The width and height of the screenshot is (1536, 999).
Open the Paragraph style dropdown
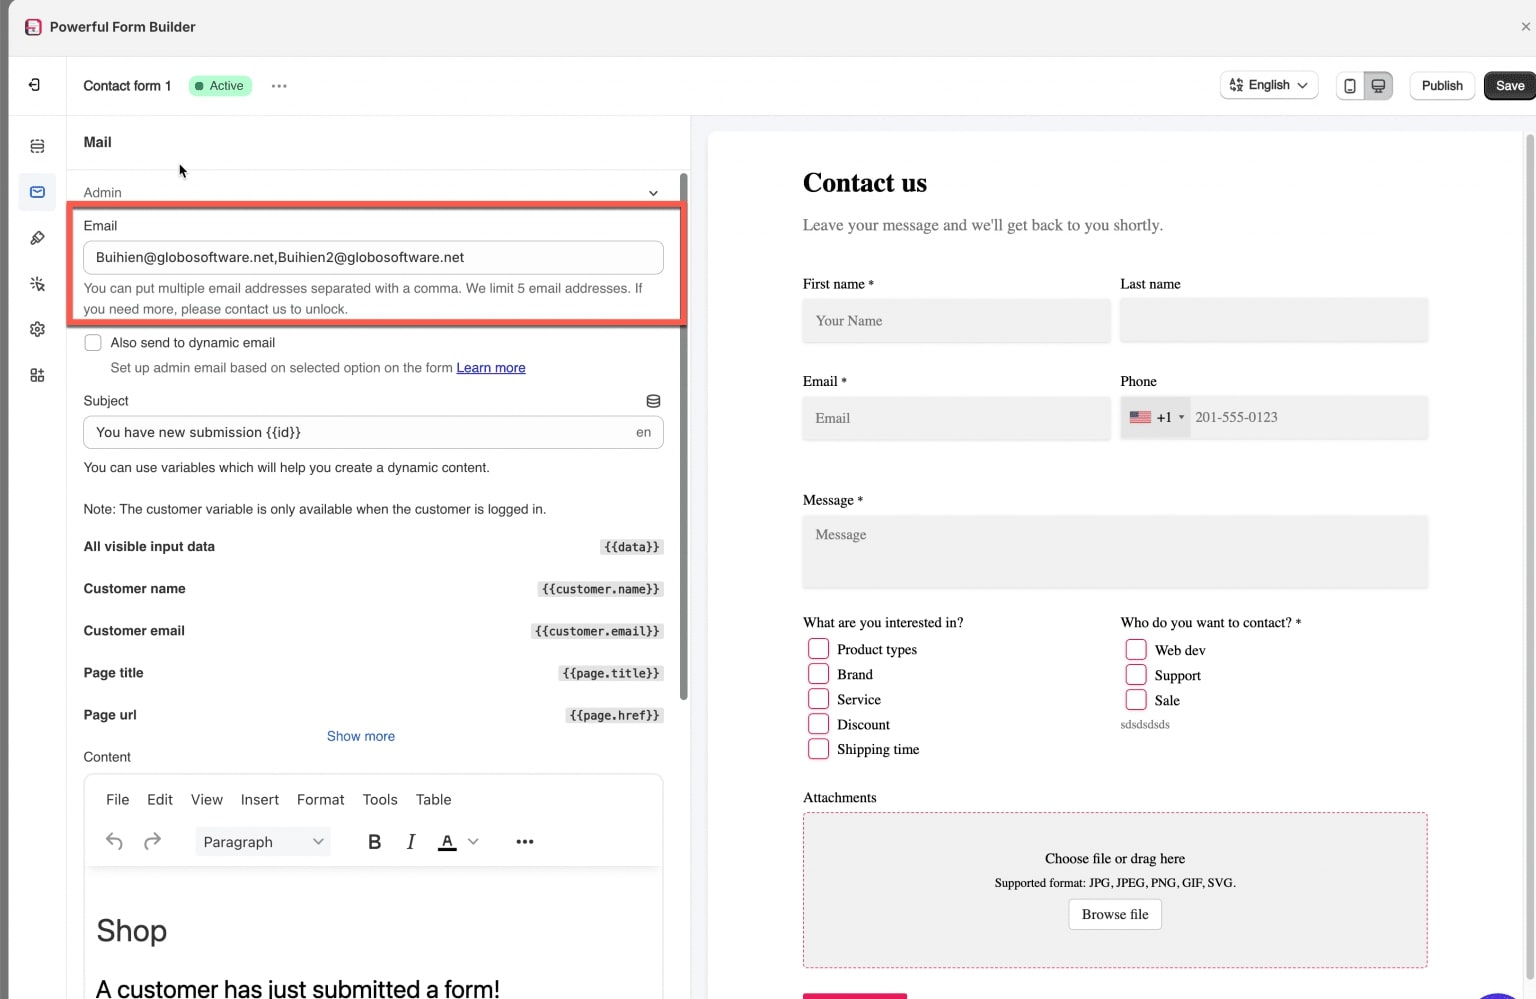click(x=263, y=842)
